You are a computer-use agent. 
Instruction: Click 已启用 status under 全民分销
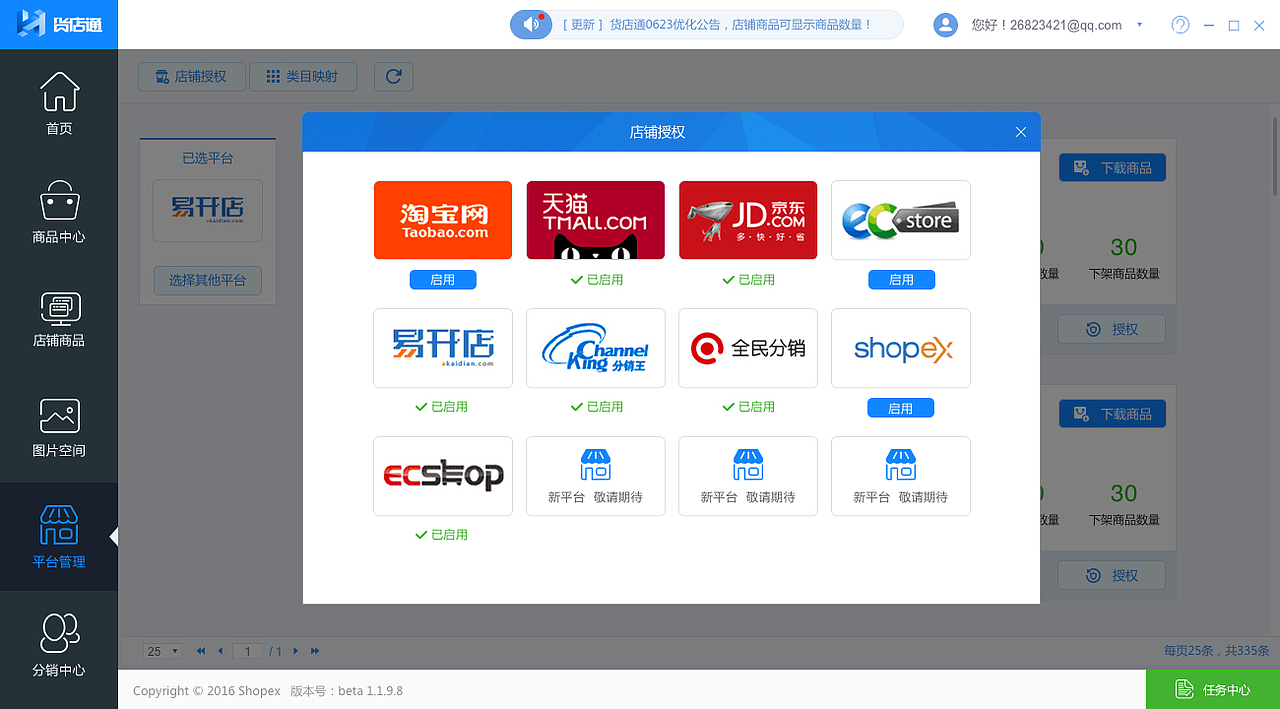pos(749,407)
